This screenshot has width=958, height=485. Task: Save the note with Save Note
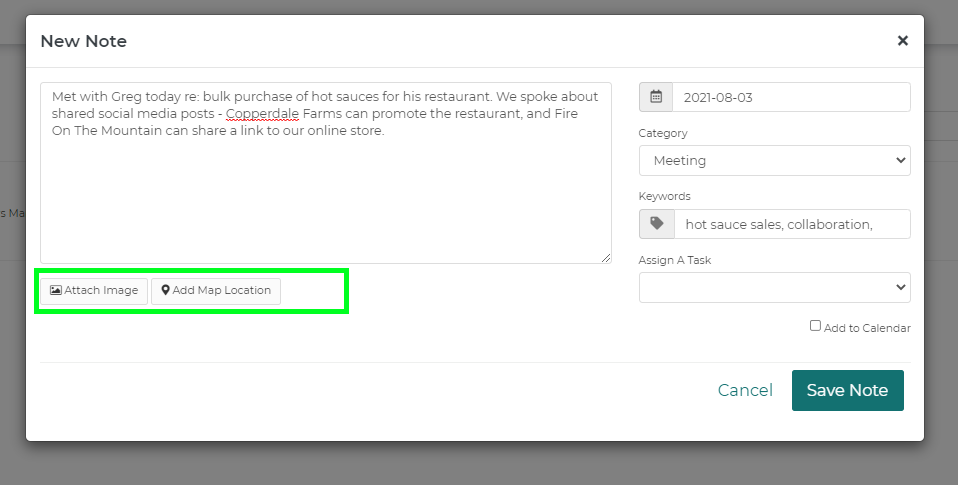pyautogui.click(x=847, y=390)
